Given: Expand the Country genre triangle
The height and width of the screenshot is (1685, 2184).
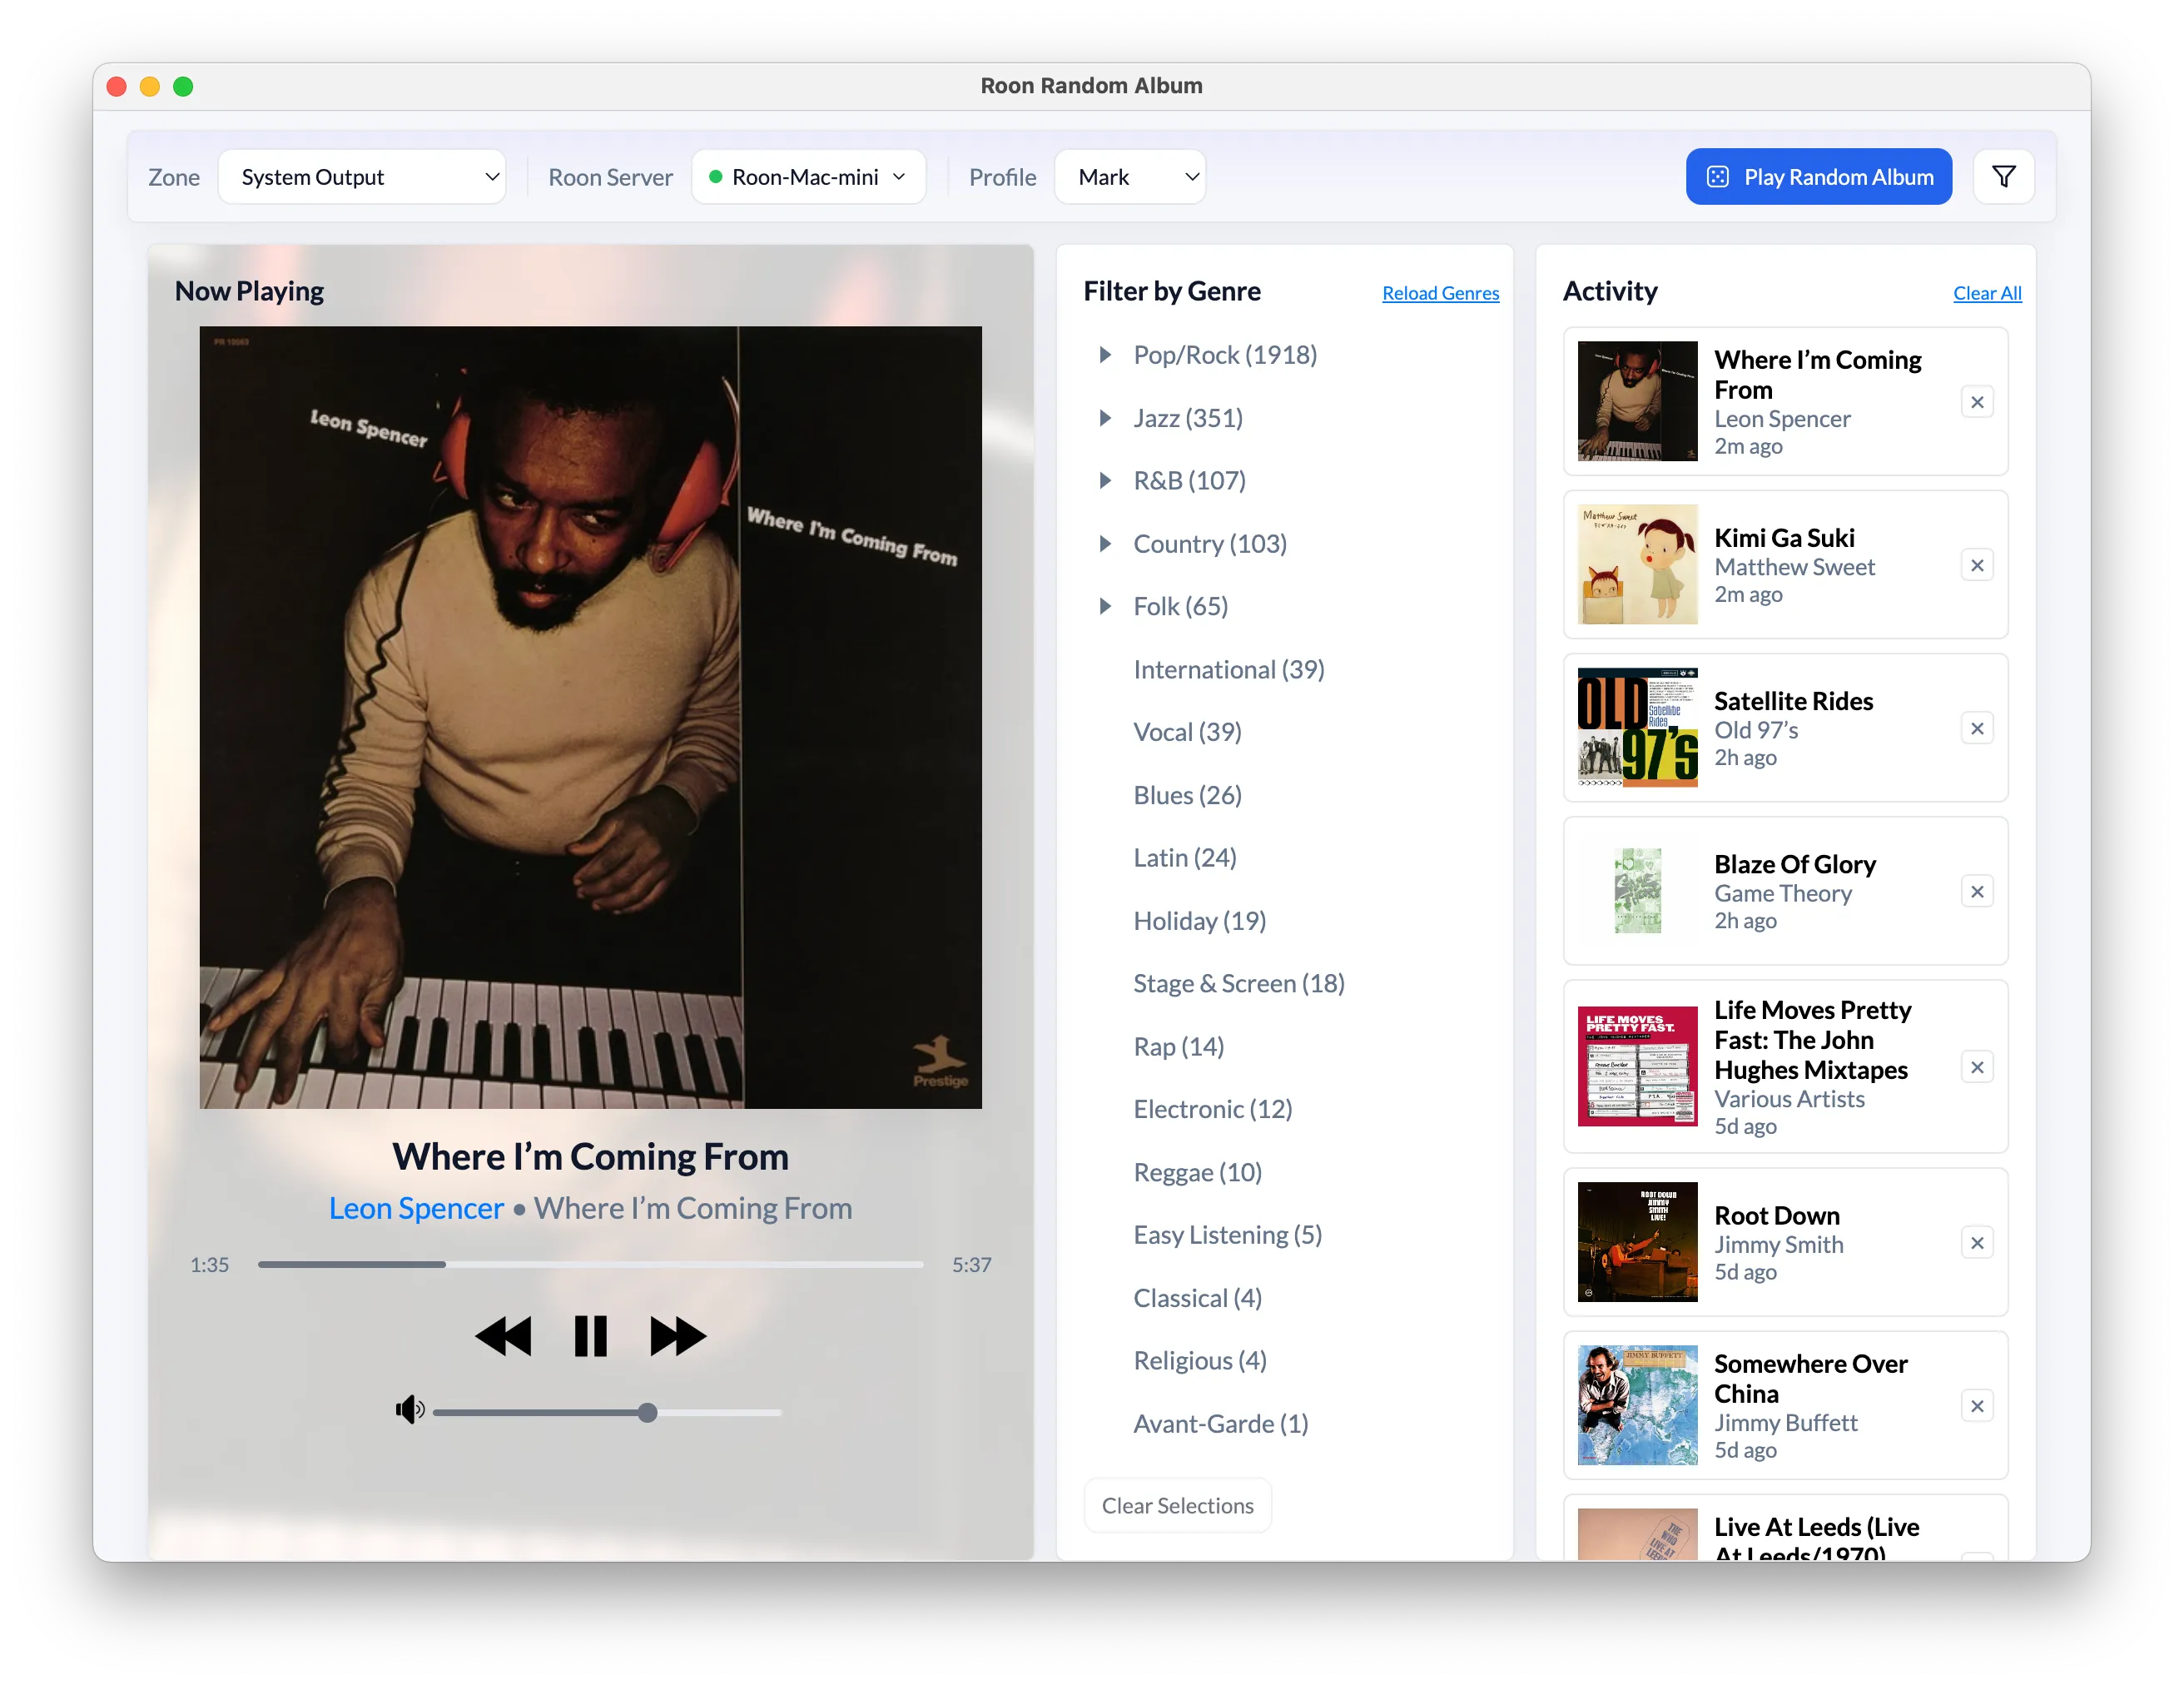Looking at the screenshot, I should 1105,544.
